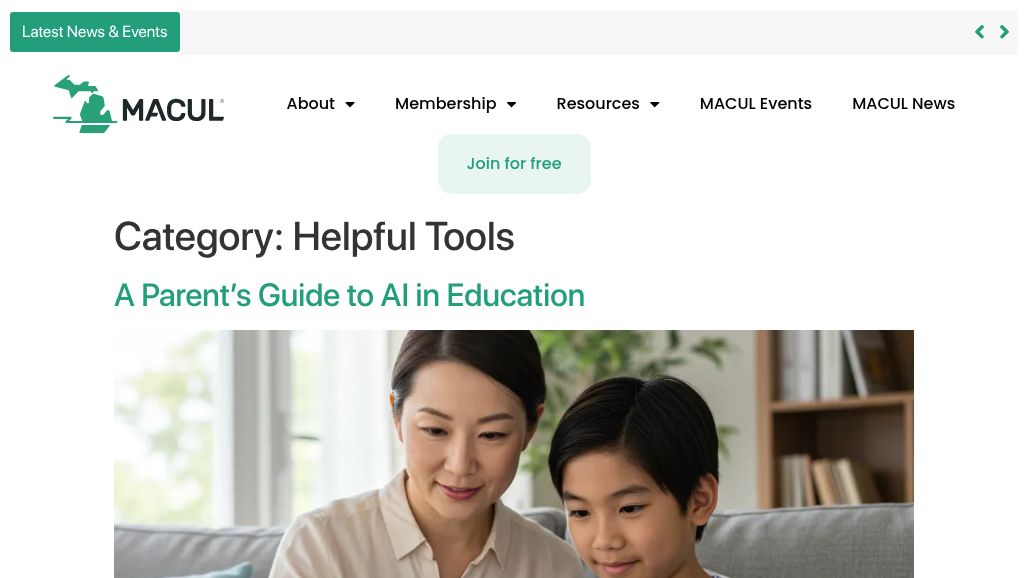This screenshot has width=1028, height=578.
Task: Click the Latest News & Events label
Action: 95,31
